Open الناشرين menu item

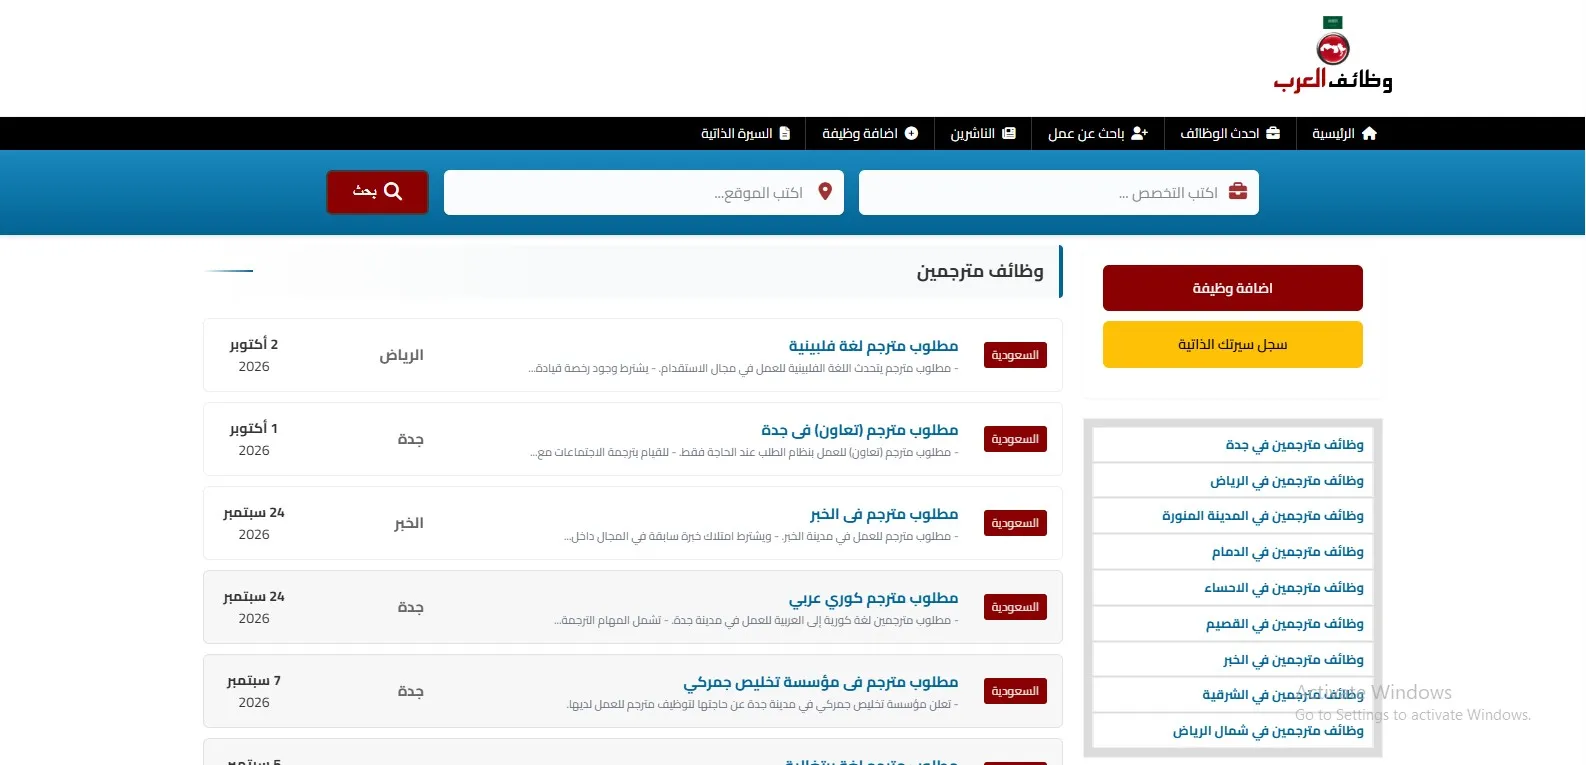tap(983, 133)
